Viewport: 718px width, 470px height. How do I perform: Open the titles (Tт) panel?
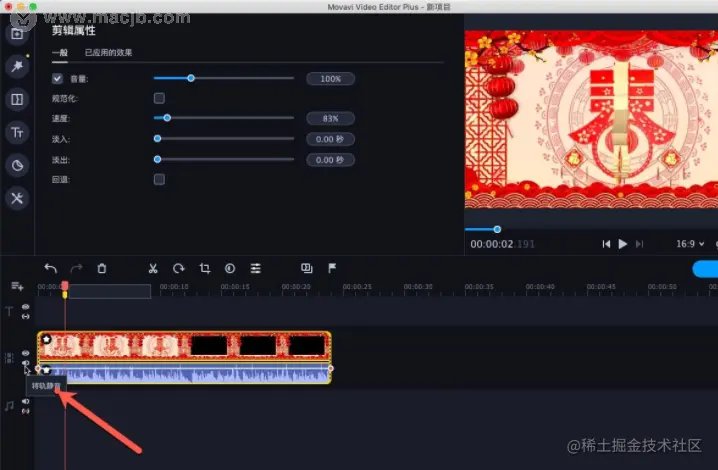point(17,132)
